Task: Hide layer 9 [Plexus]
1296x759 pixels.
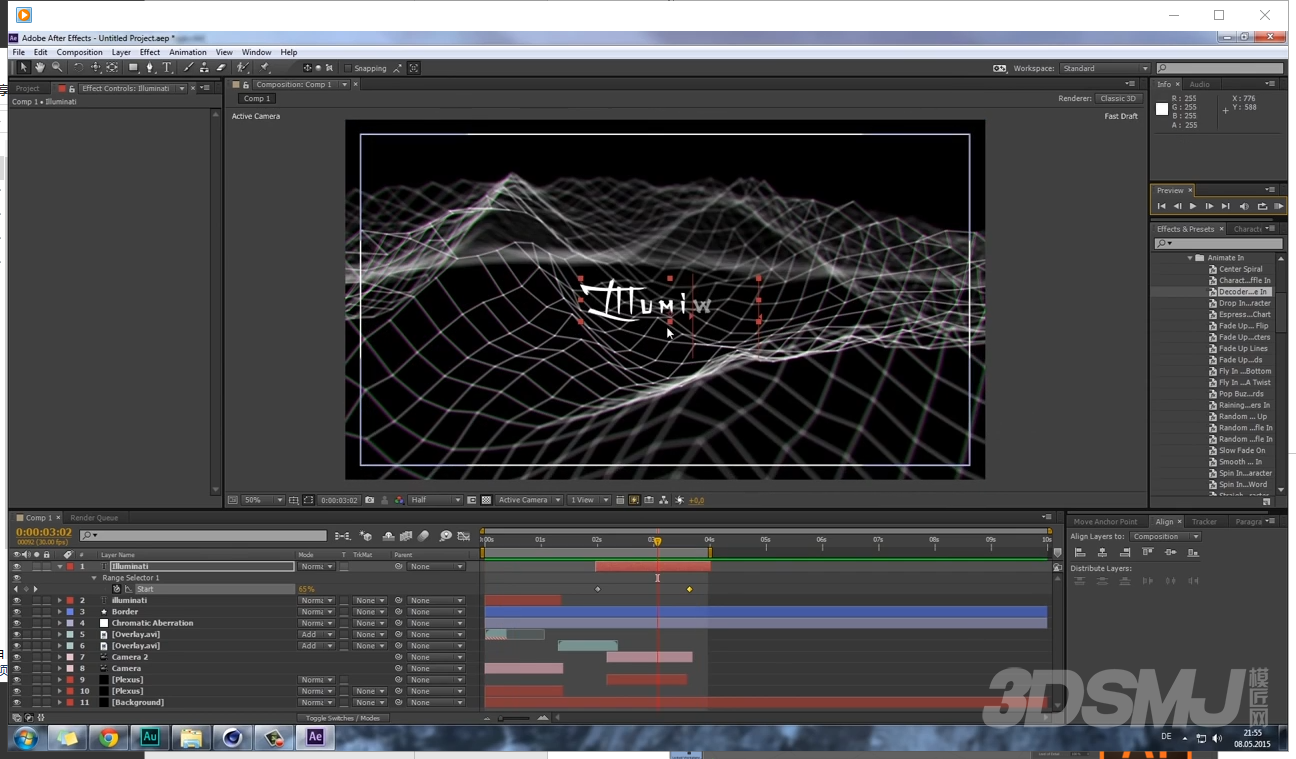Action: point(16,680)
